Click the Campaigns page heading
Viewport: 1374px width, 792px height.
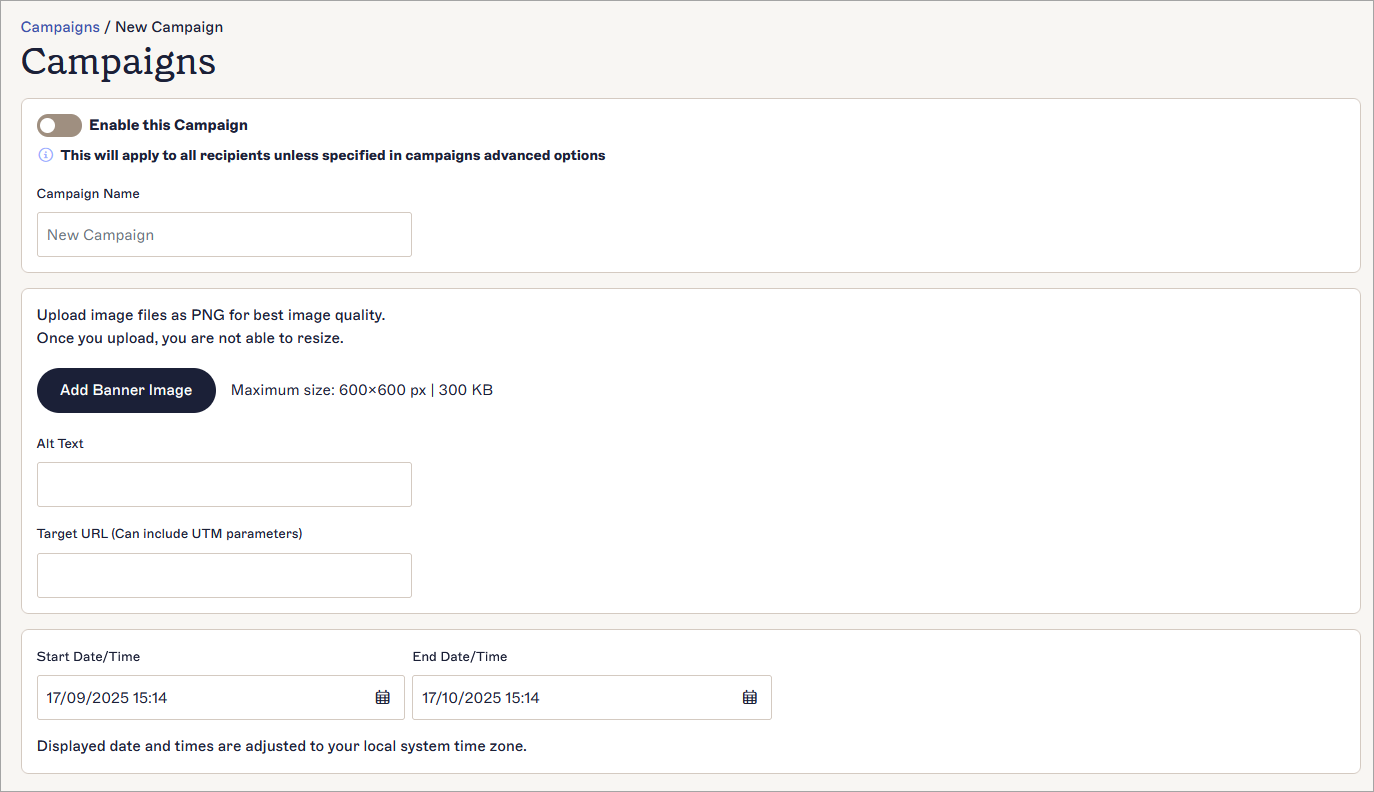(x=118, y=62)
